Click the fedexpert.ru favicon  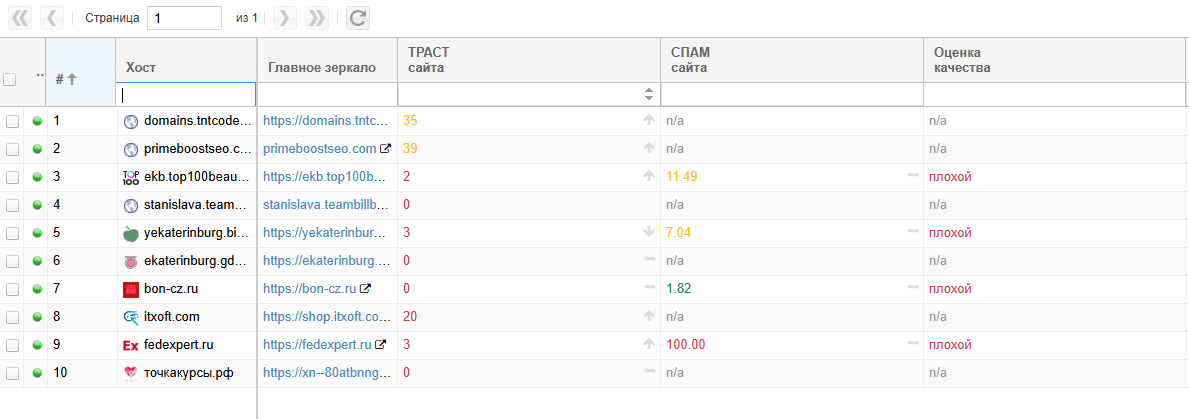coord(130,345)
